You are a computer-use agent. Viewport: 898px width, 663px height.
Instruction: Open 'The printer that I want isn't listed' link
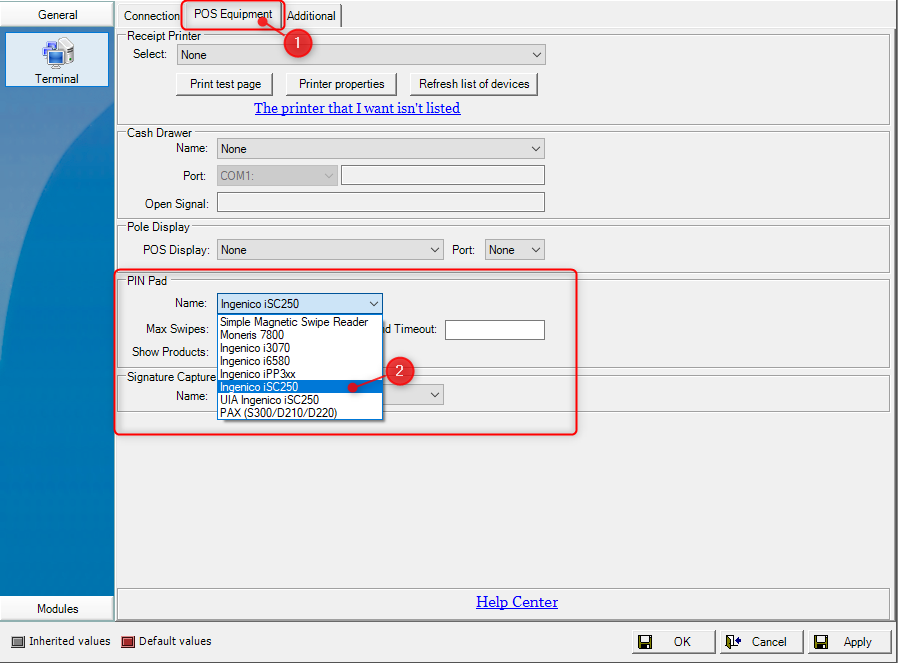coord(357,108)
